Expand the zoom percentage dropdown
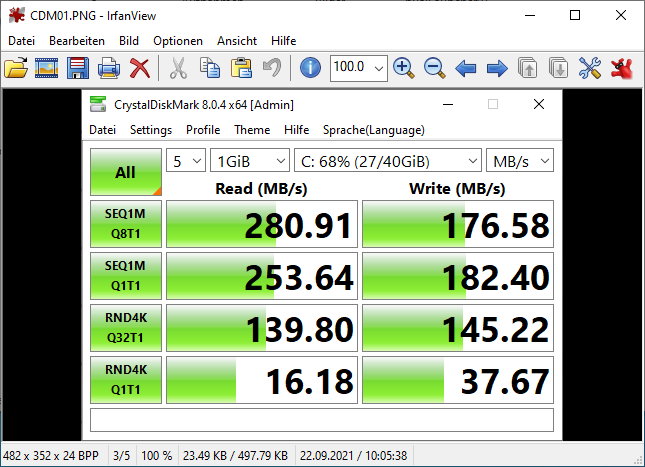The image size is (645, 467). (x=378, y=68)
